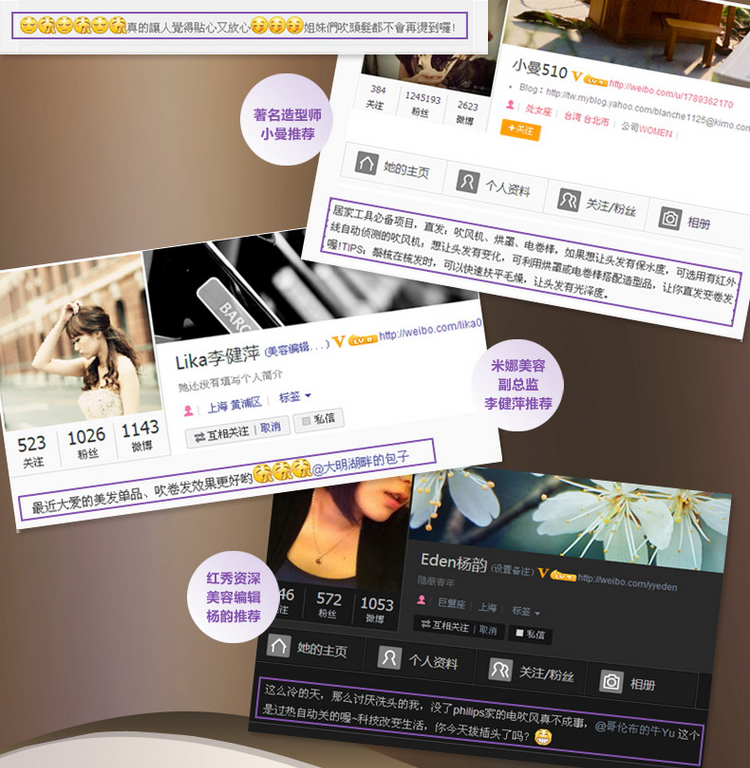The width and height of the screenshot is (750, 768).
Task: Click the camera icon in Eden杨韵 card
Action: coord(611,682)
